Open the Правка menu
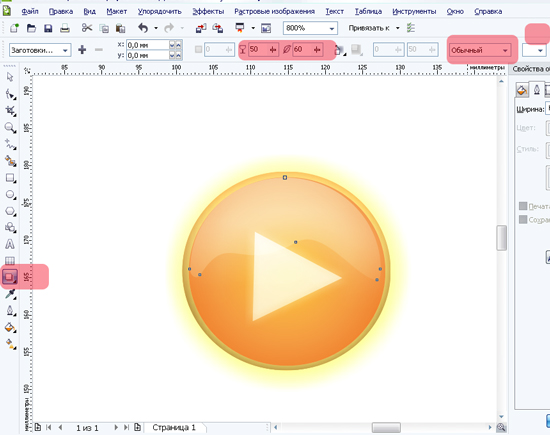The image size is (550, 435). (61, 12)
